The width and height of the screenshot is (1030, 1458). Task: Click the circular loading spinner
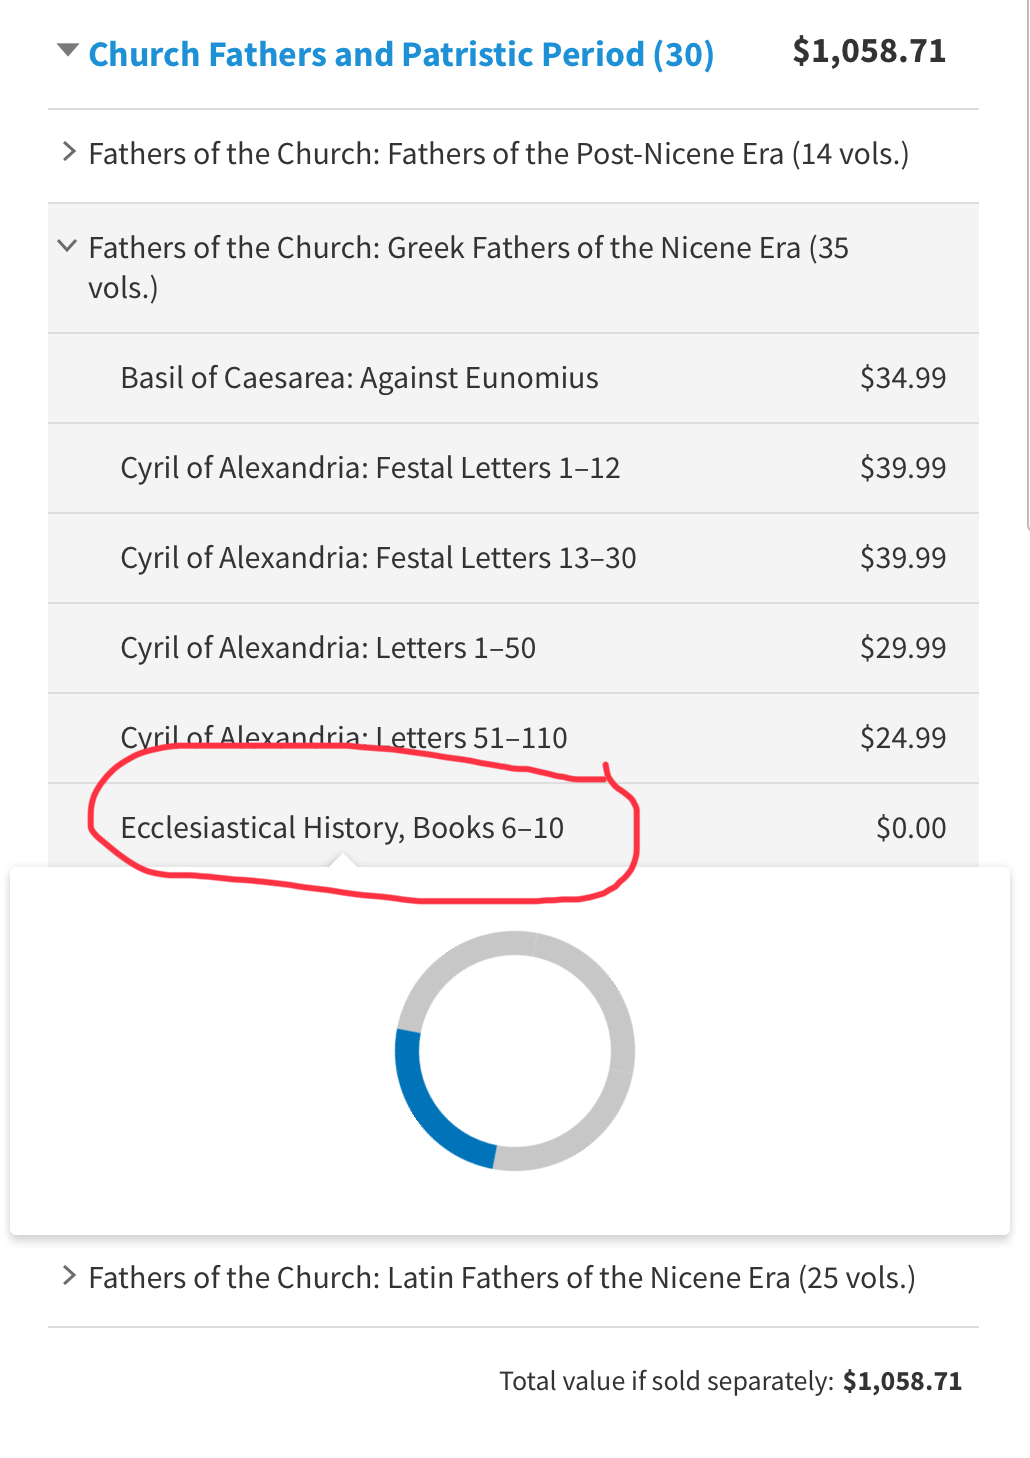tap(515, 1051)
